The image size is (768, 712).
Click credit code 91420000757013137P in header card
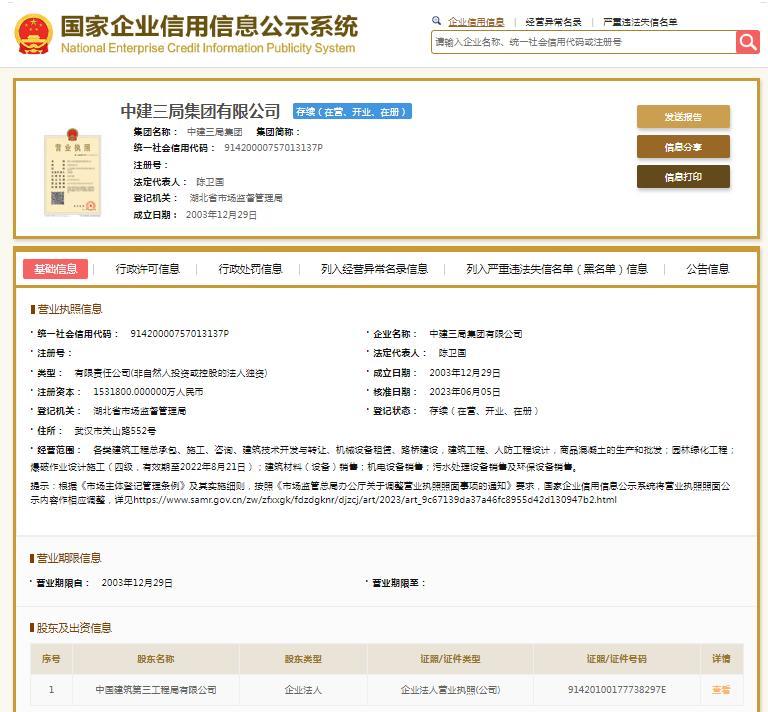pyautogui.click(x=273, y=147)
